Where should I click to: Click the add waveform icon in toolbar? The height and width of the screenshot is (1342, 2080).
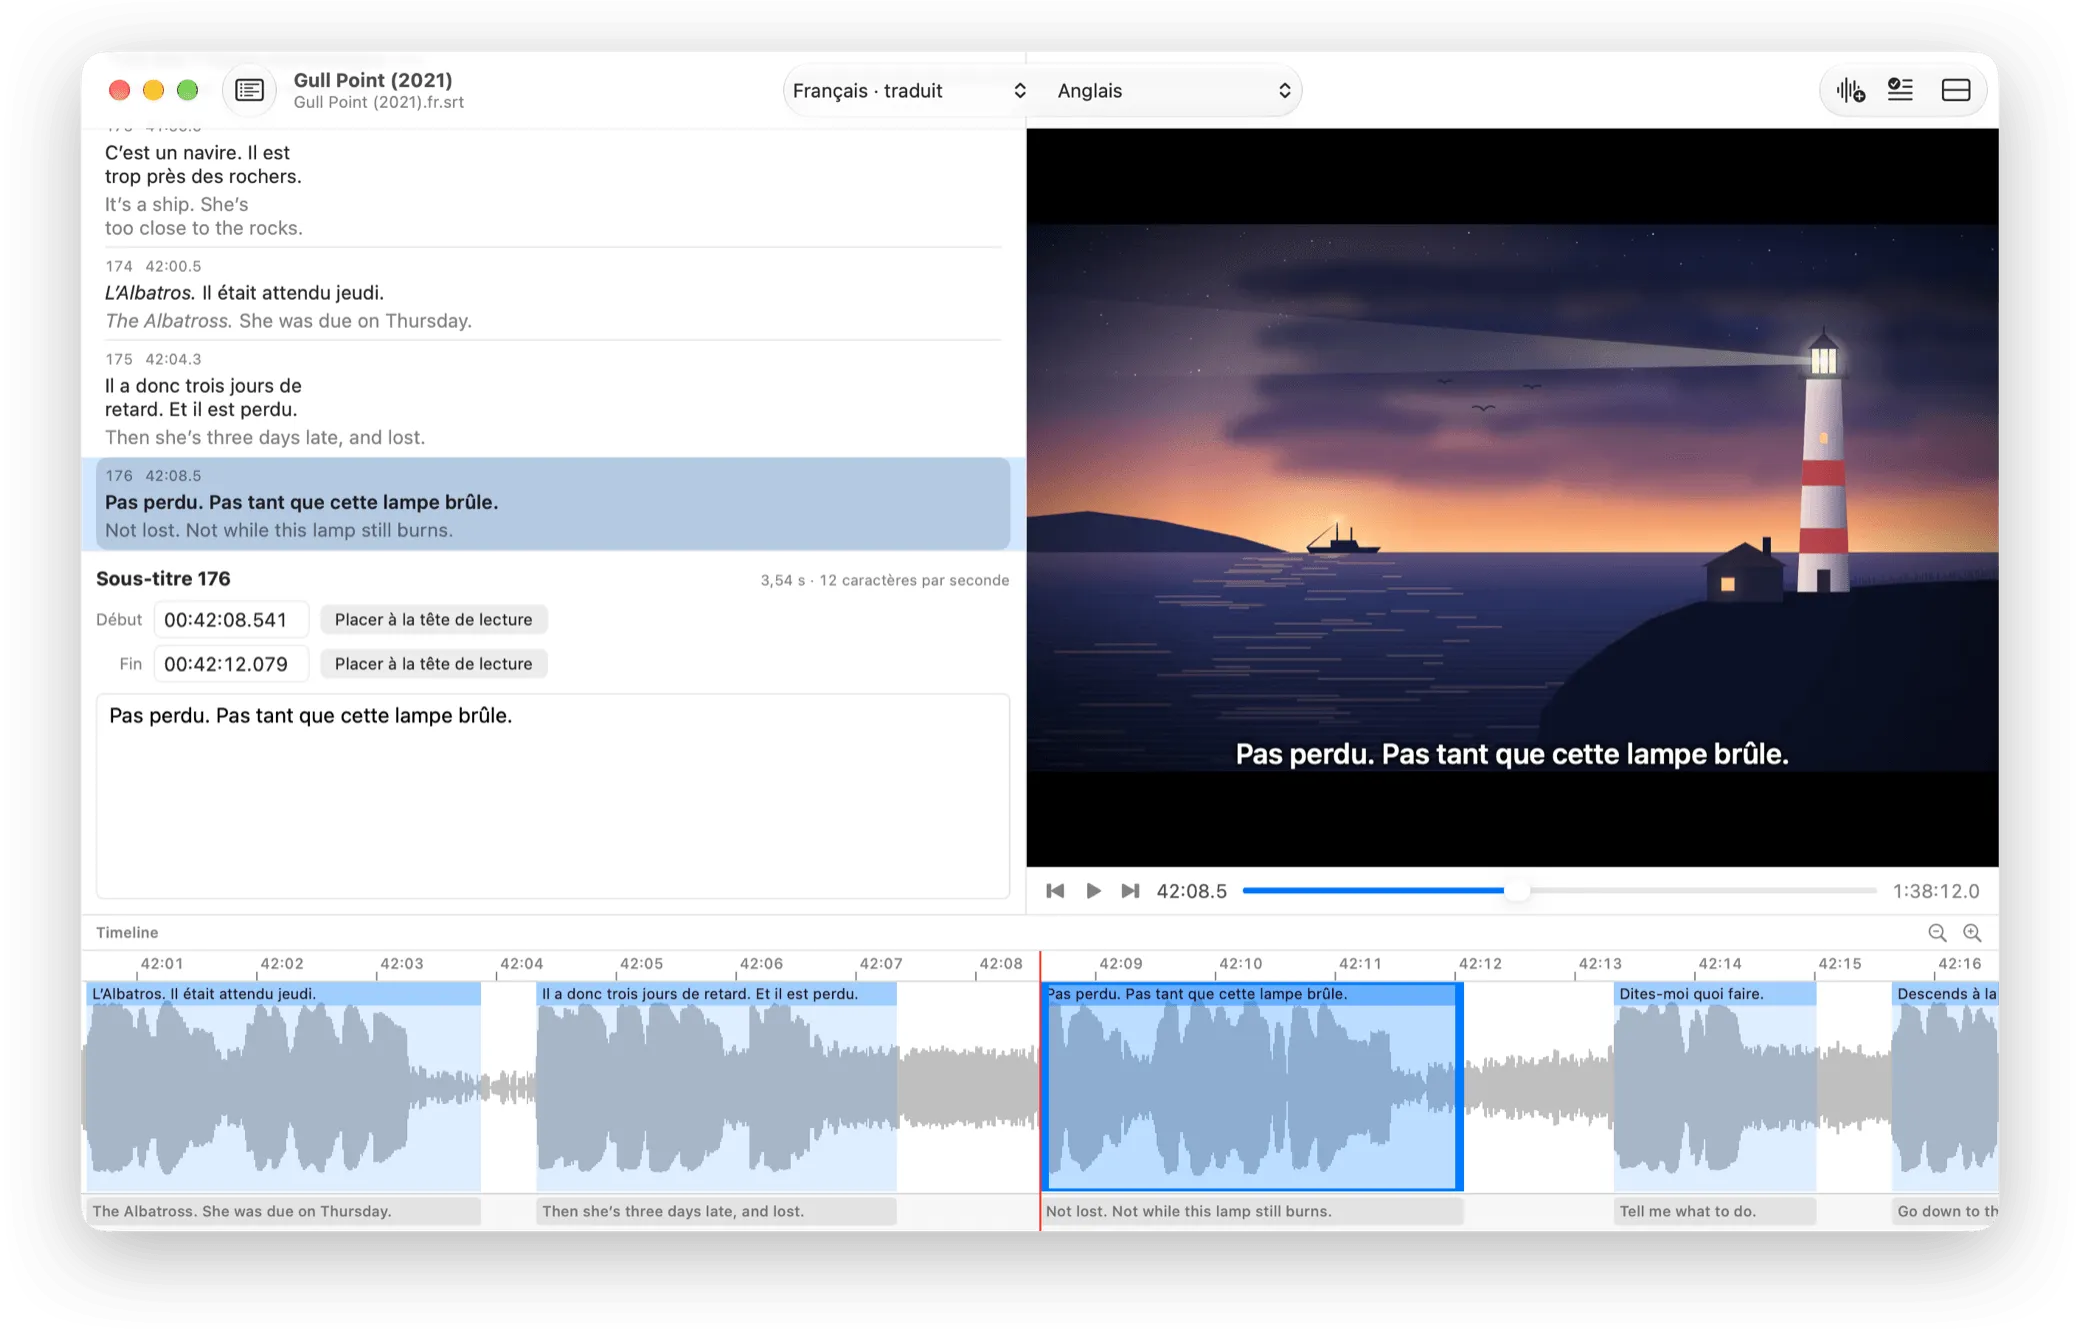(1850, 90)
